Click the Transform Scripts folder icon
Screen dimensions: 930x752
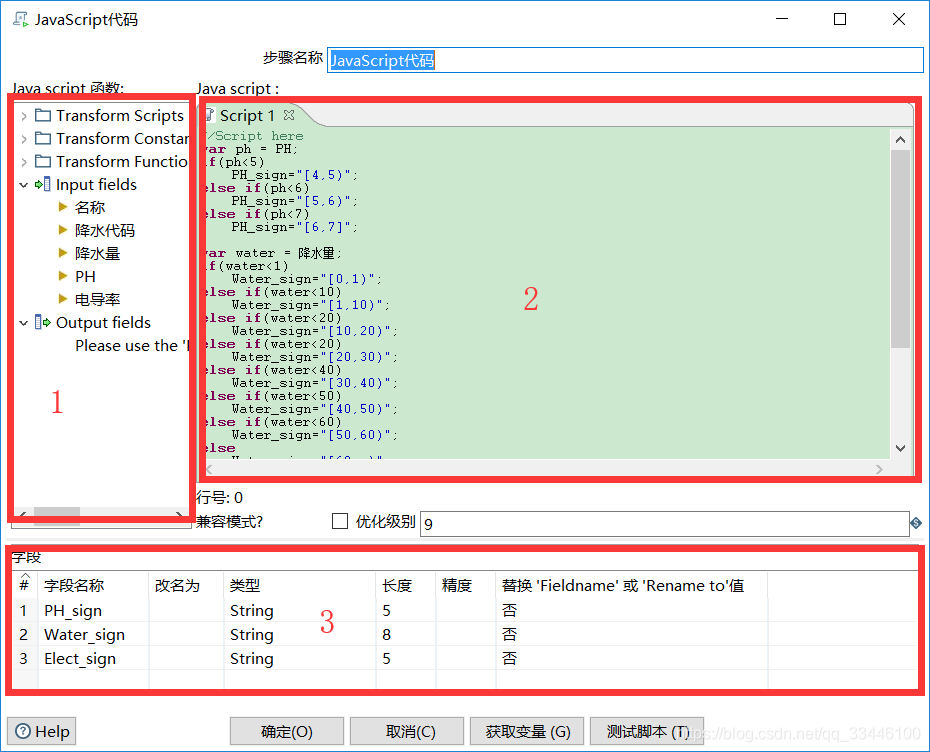coord(43,115)
